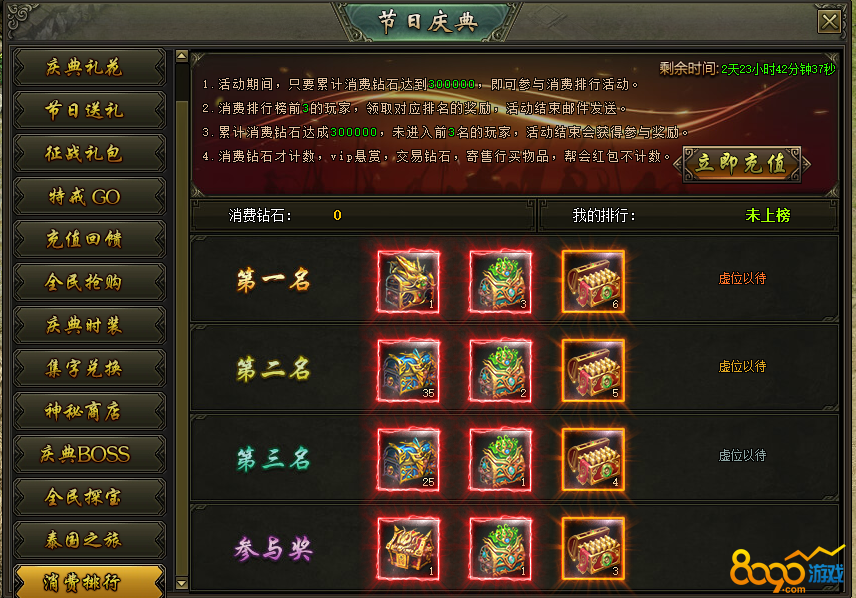Select second place gold ingot chest icon
Screen dimensions: 856x598
click(x=593, y=370)
